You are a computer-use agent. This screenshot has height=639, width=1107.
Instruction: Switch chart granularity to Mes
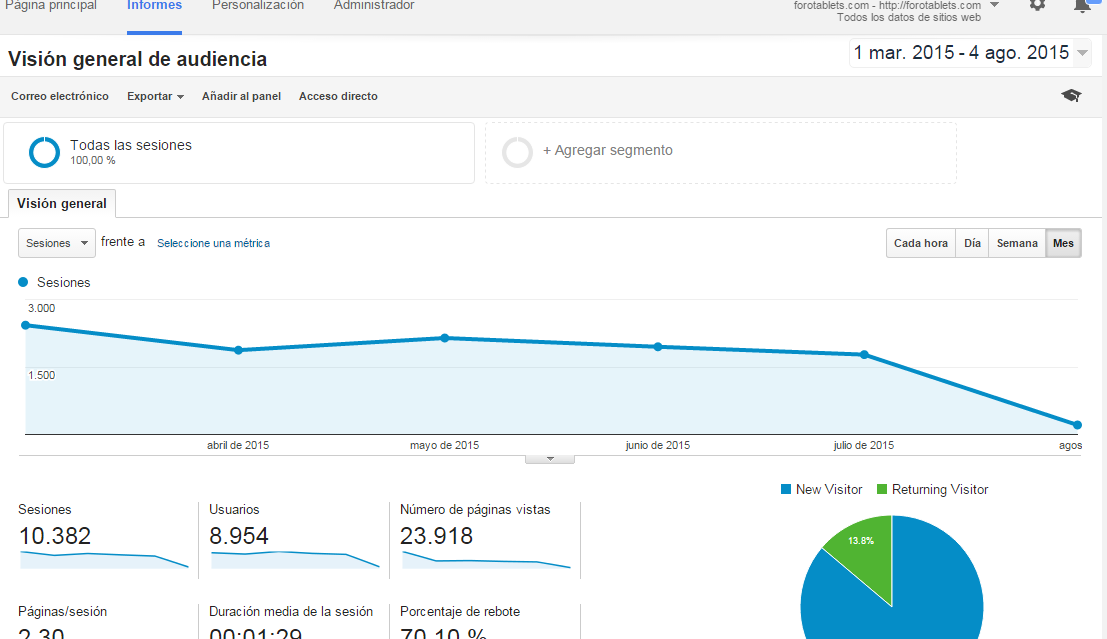[x=1063, y=243]
